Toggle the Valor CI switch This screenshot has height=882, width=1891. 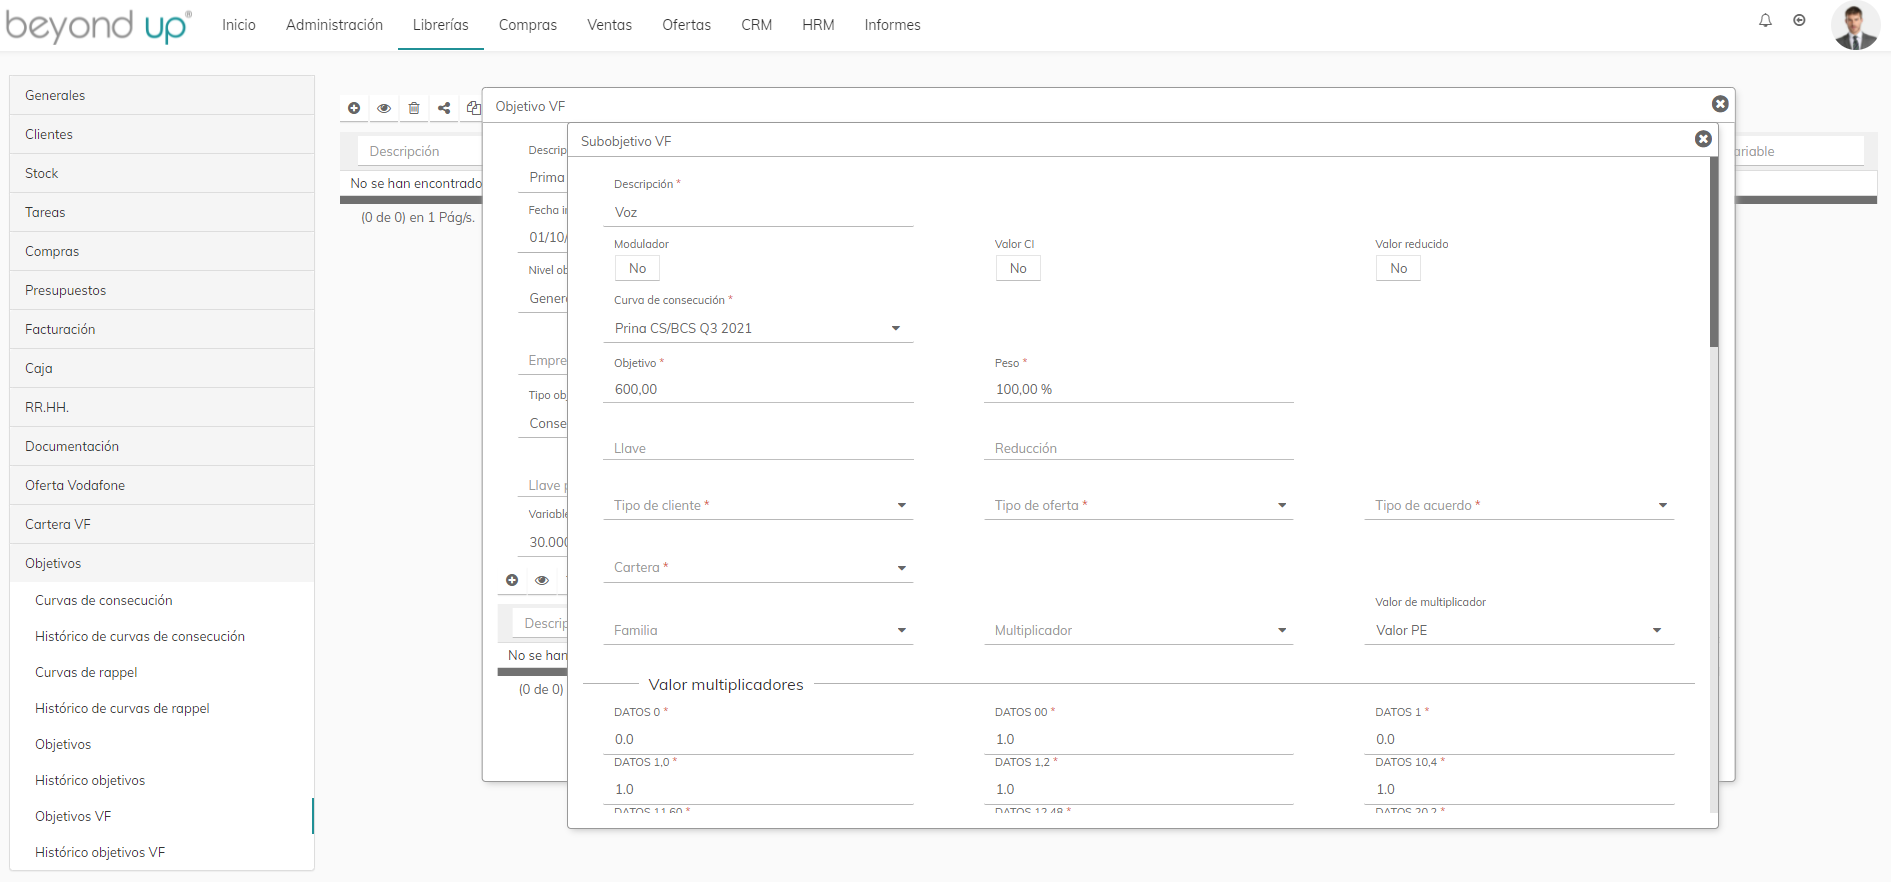(x=1018, y=268)
